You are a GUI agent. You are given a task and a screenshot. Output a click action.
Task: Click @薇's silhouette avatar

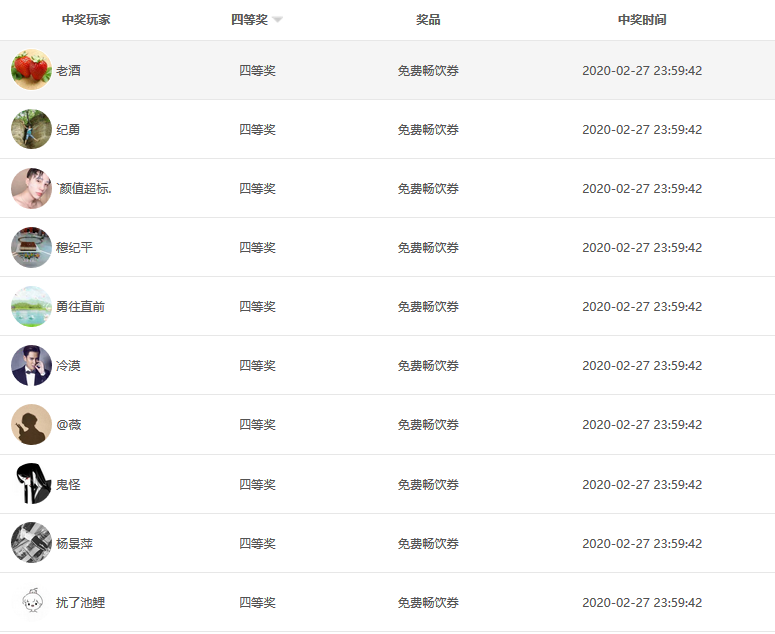pos(31,424)
